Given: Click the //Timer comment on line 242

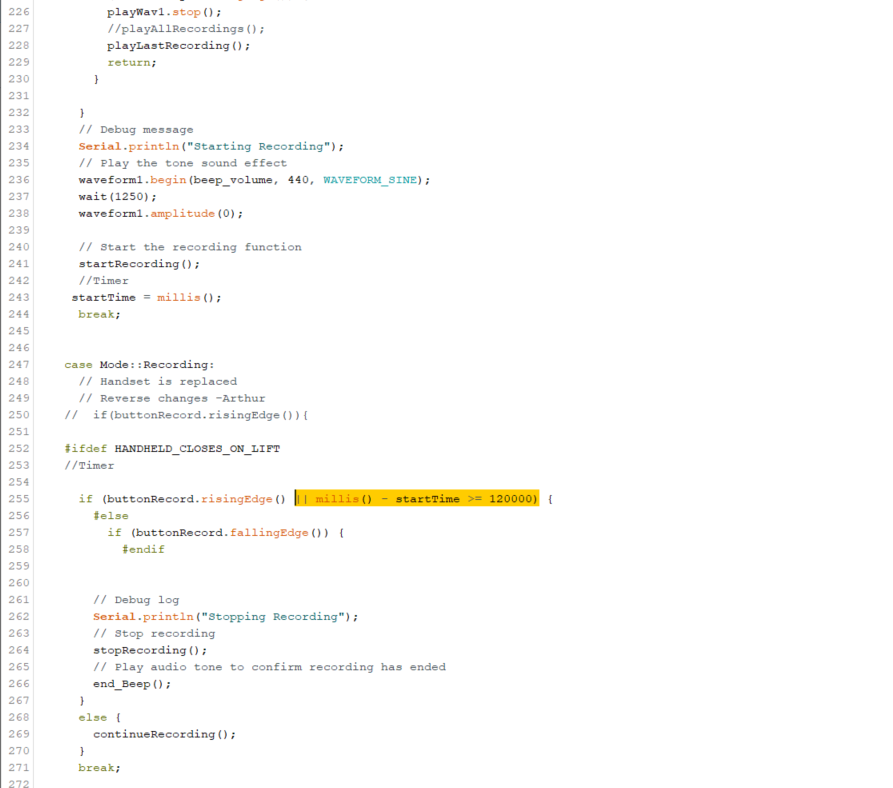Looking at the screenshot, I should tap(104, 281).
